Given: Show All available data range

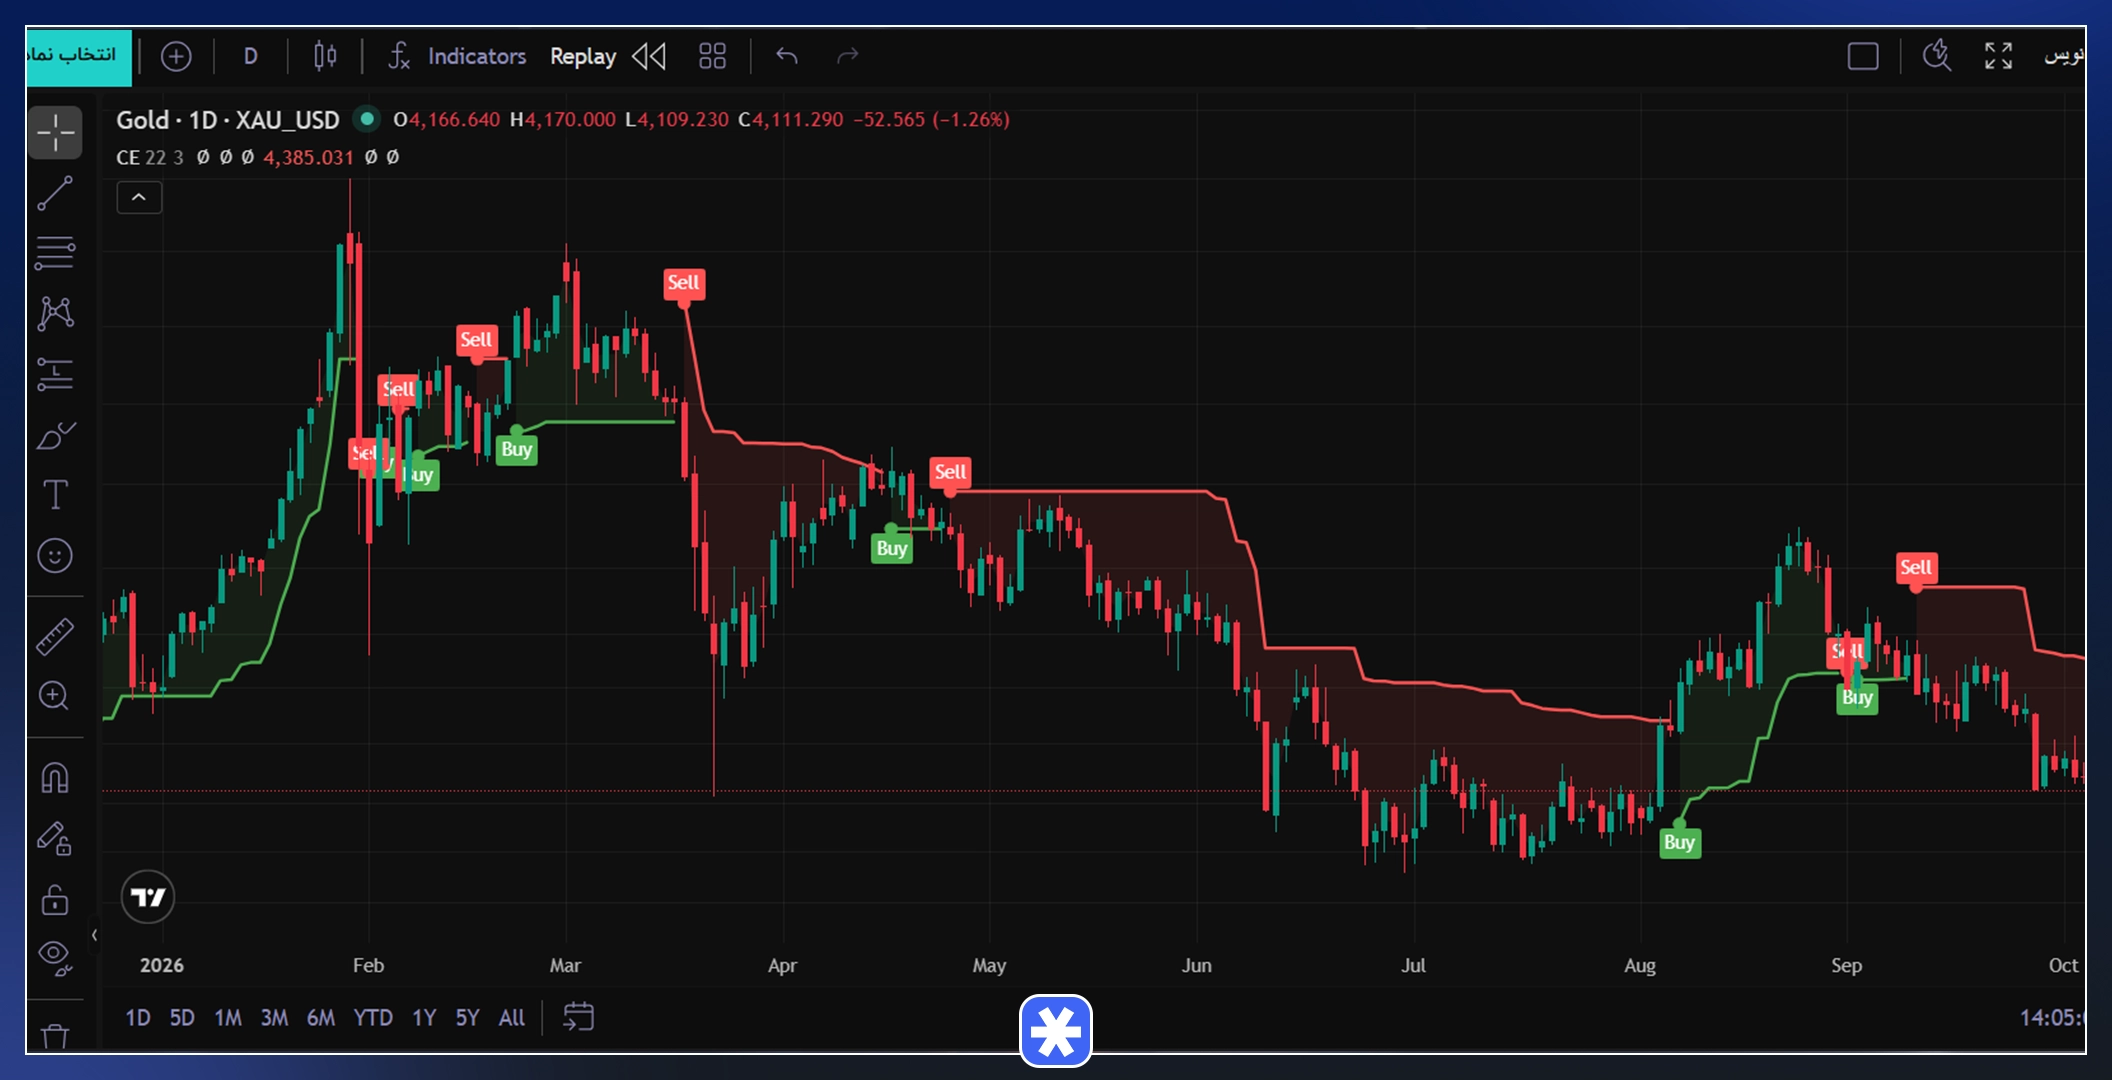Looking at the screenshot, I should point(512,1018).
